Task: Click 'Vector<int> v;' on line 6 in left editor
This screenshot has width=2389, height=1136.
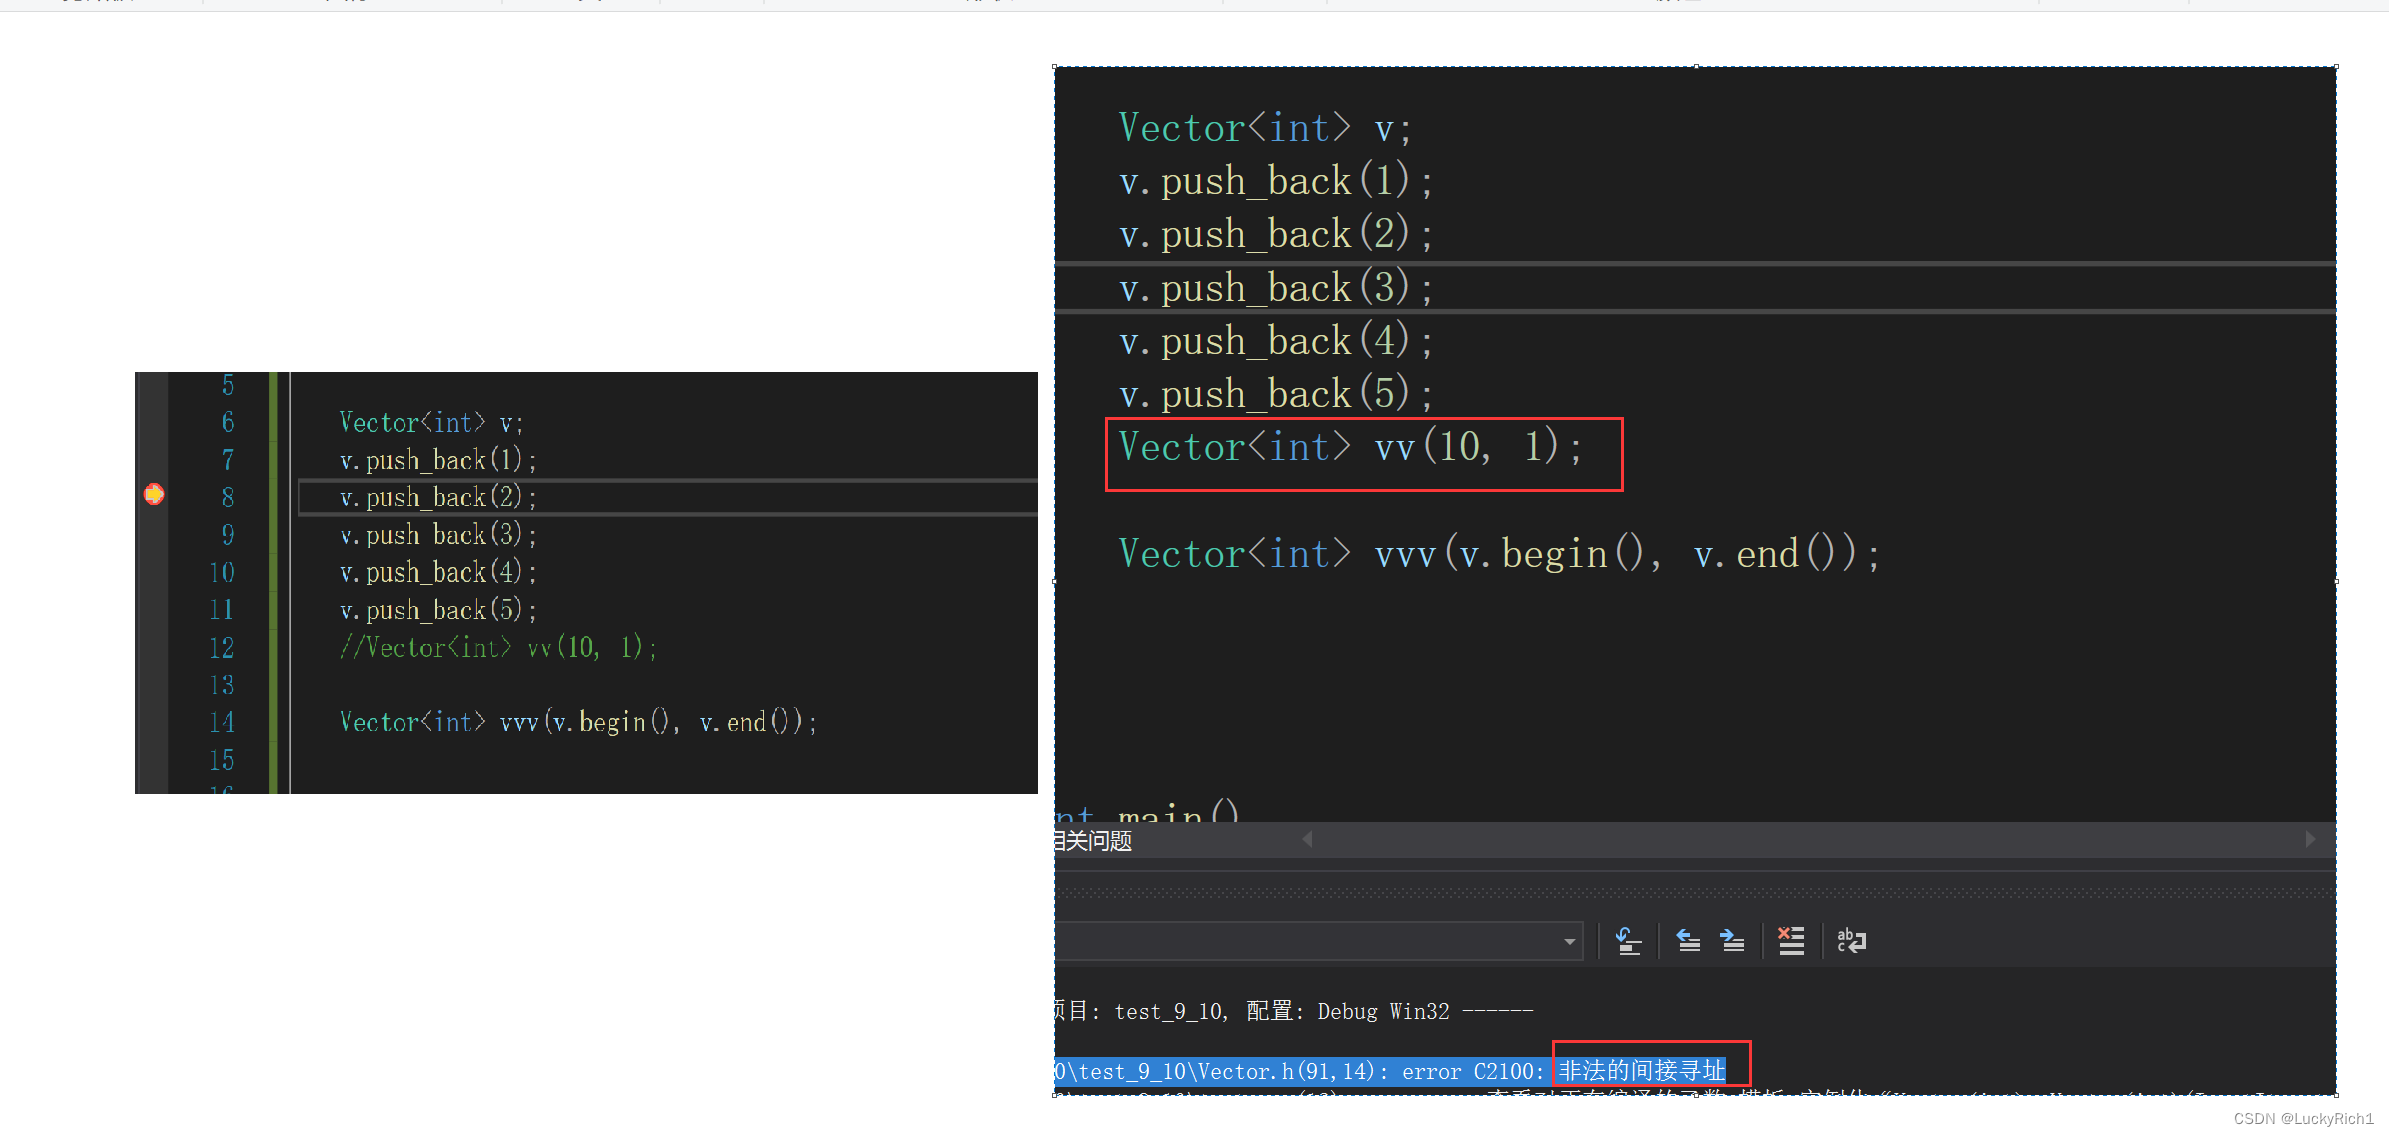Action: click(431, 423)
